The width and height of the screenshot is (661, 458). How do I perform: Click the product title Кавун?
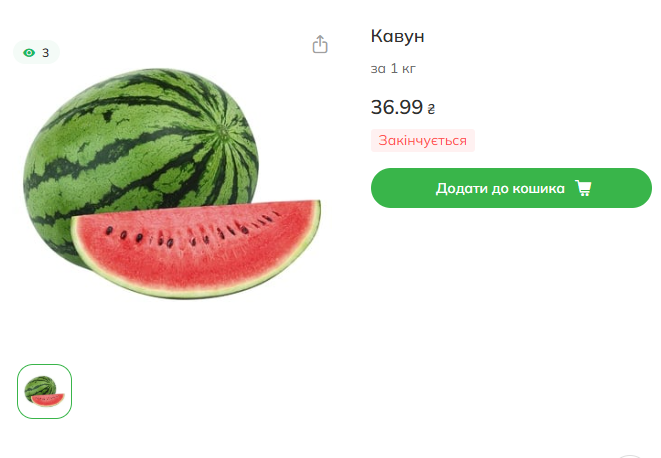pos(398,36)
